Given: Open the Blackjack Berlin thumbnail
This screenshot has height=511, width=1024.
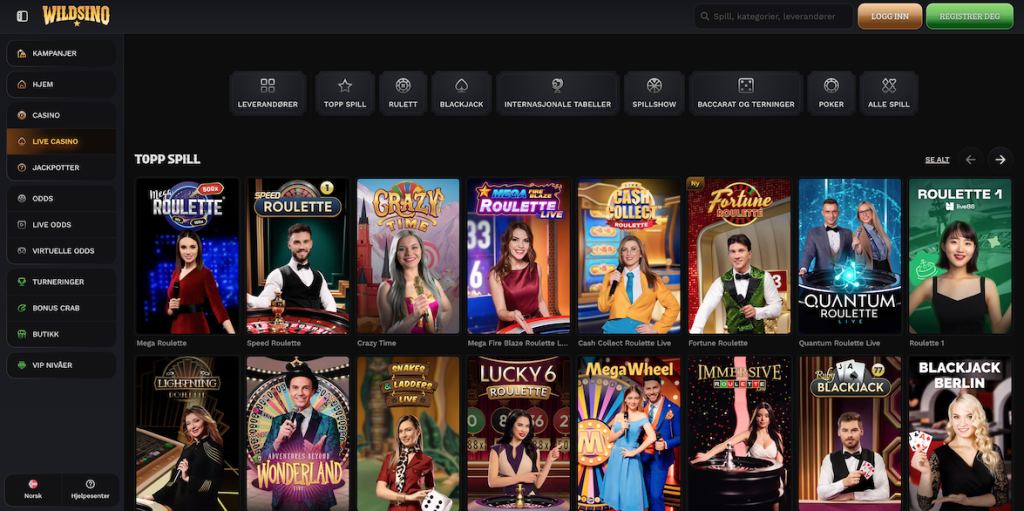Looking at the screenshot, I should tap(960, 433).
